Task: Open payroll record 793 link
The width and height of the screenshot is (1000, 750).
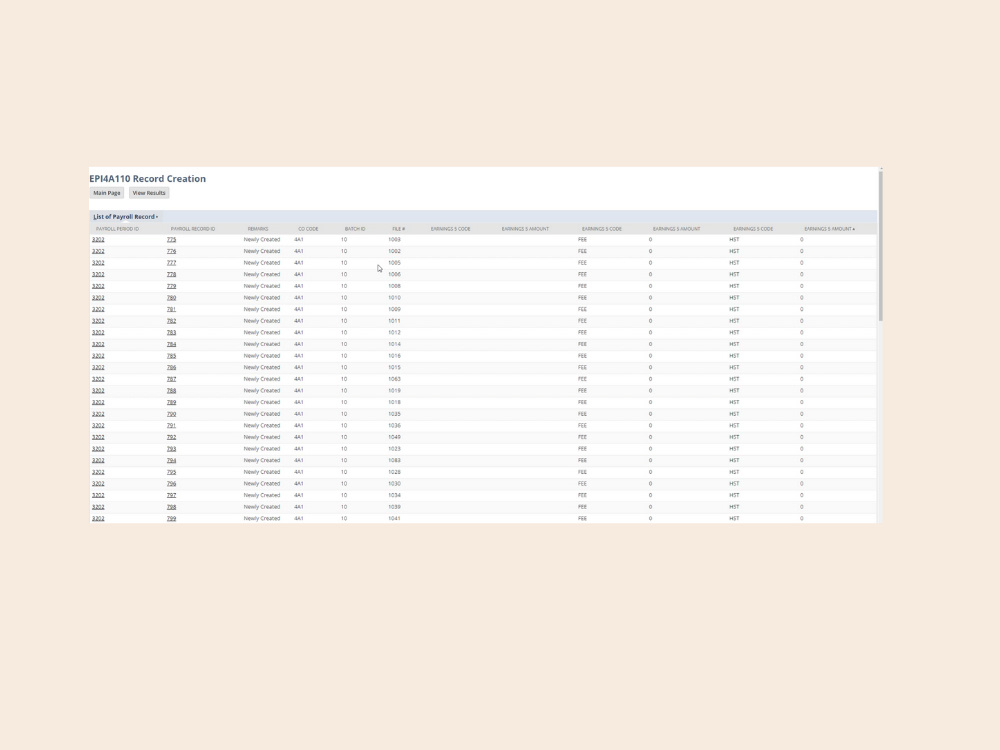Action: click(x=172, y=449)
